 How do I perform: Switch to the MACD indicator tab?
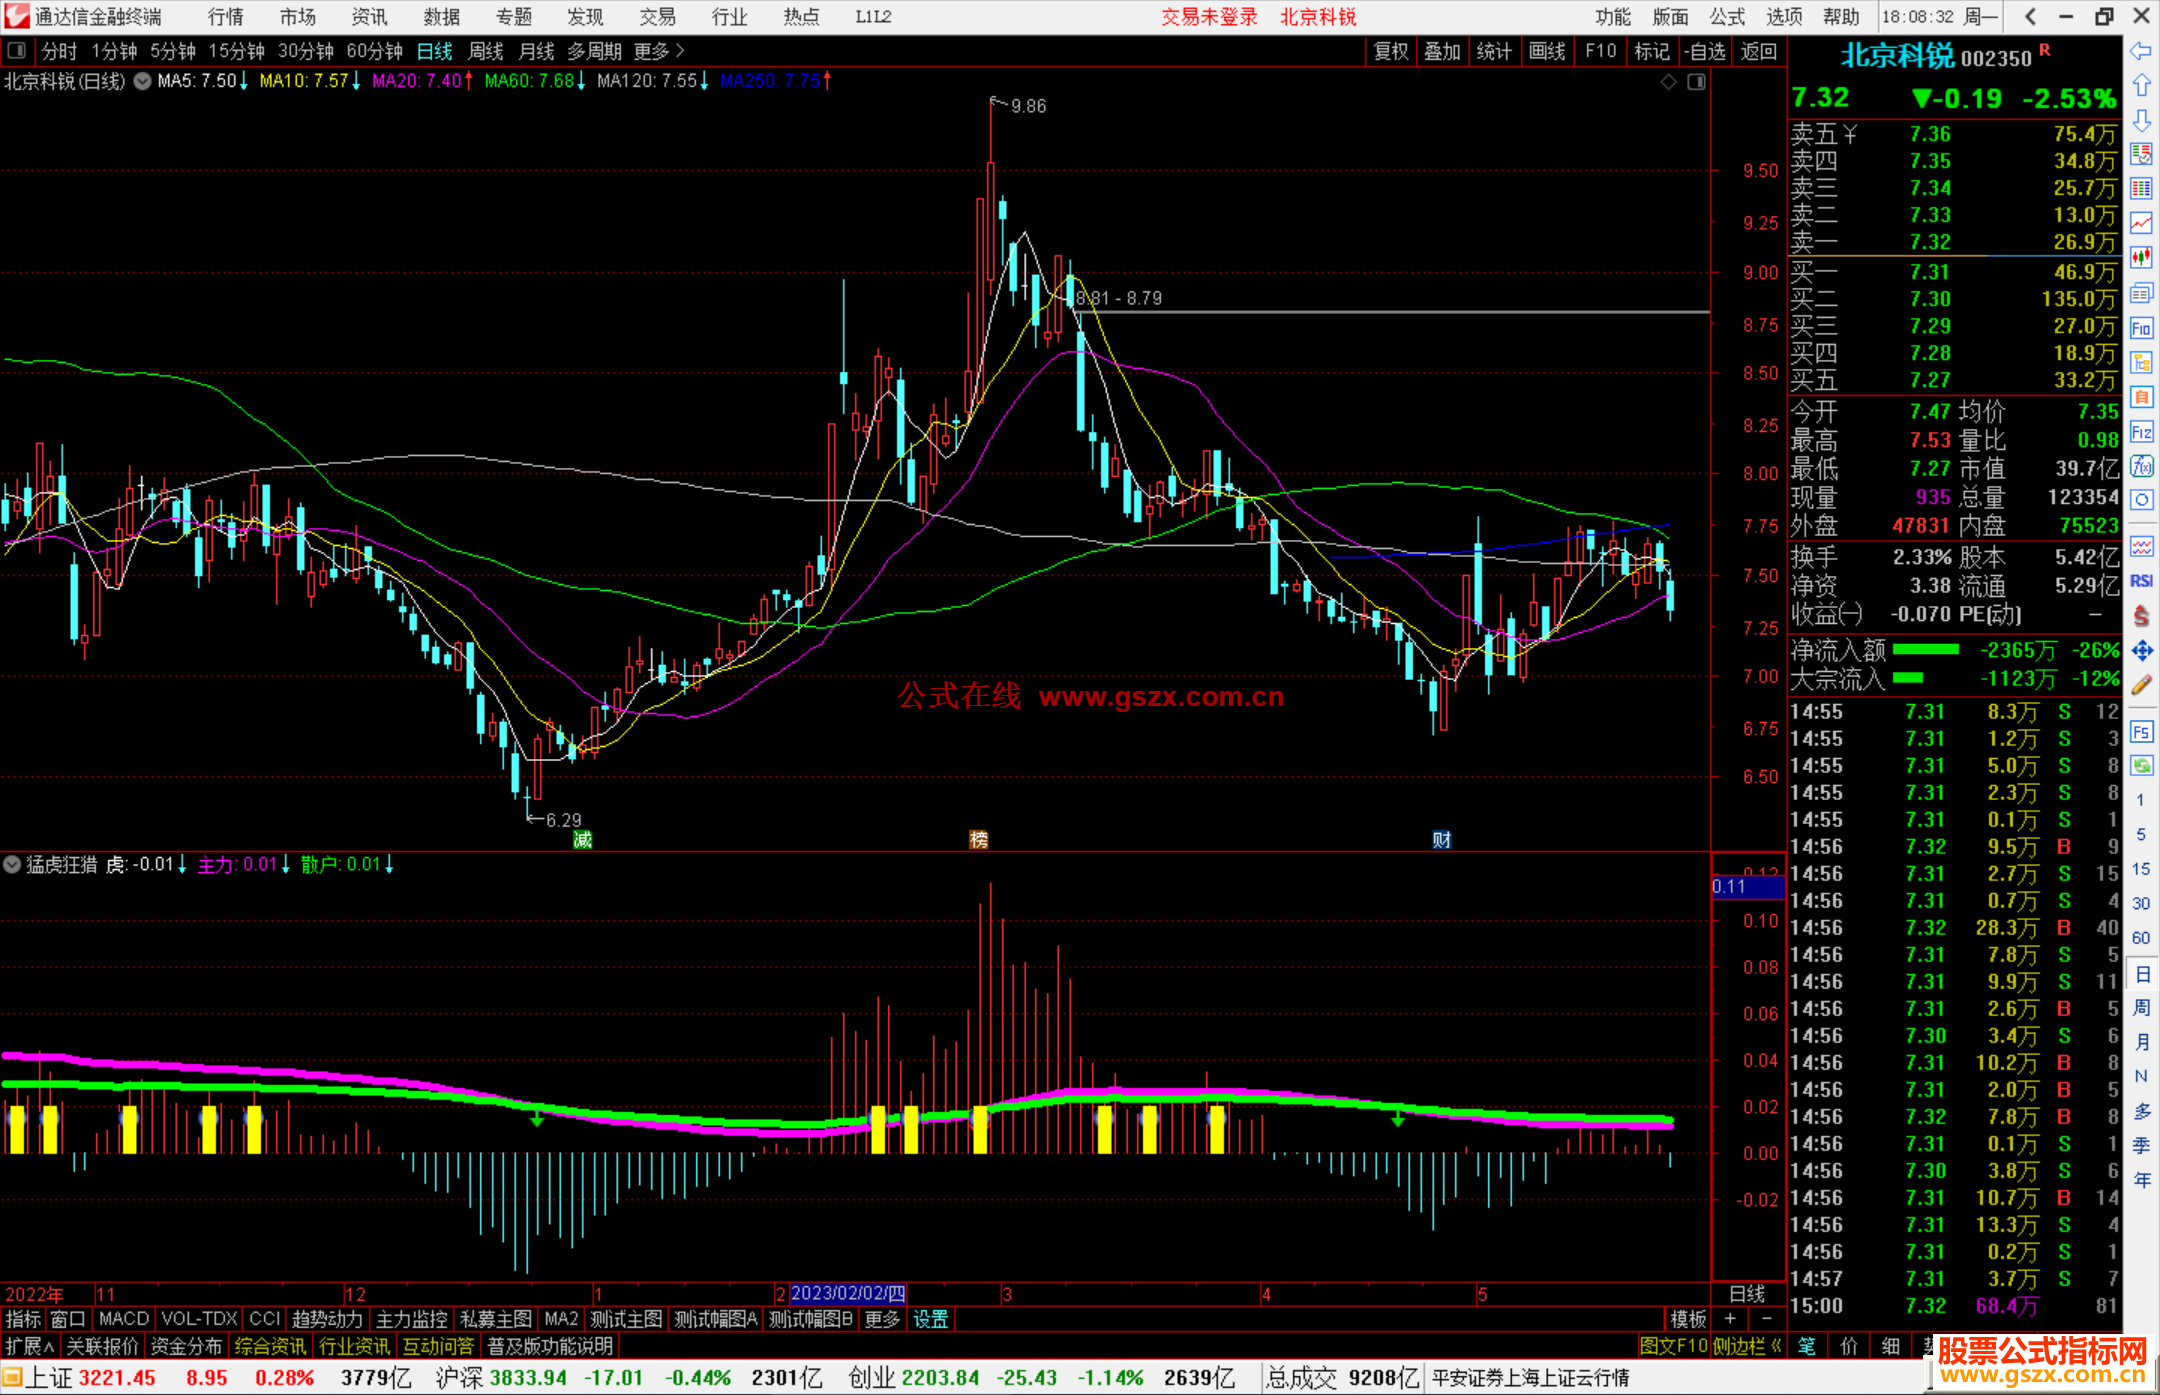tap(123, 1319)
